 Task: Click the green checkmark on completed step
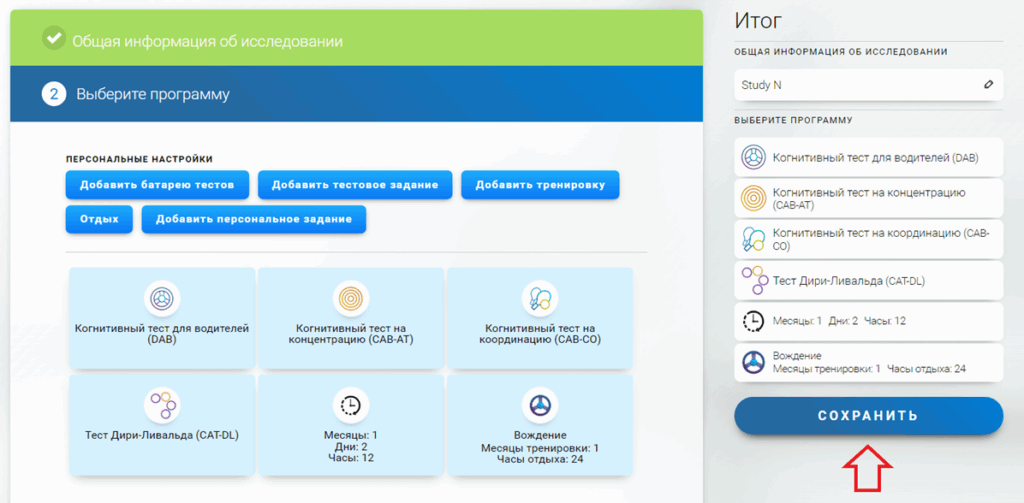tap(53, 39)
